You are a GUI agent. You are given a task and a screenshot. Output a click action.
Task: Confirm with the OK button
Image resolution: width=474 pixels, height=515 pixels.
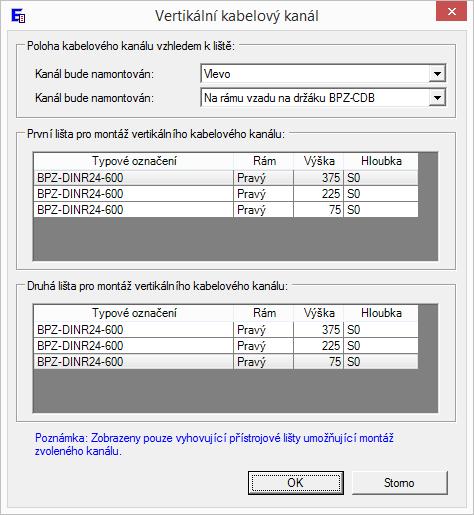(x=296, y=483)
